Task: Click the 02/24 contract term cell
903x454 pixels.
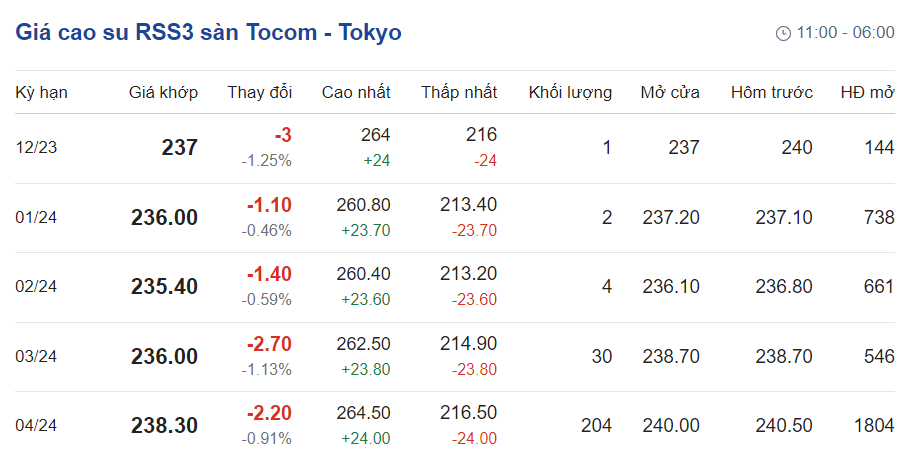Action: tap(36, 286)
